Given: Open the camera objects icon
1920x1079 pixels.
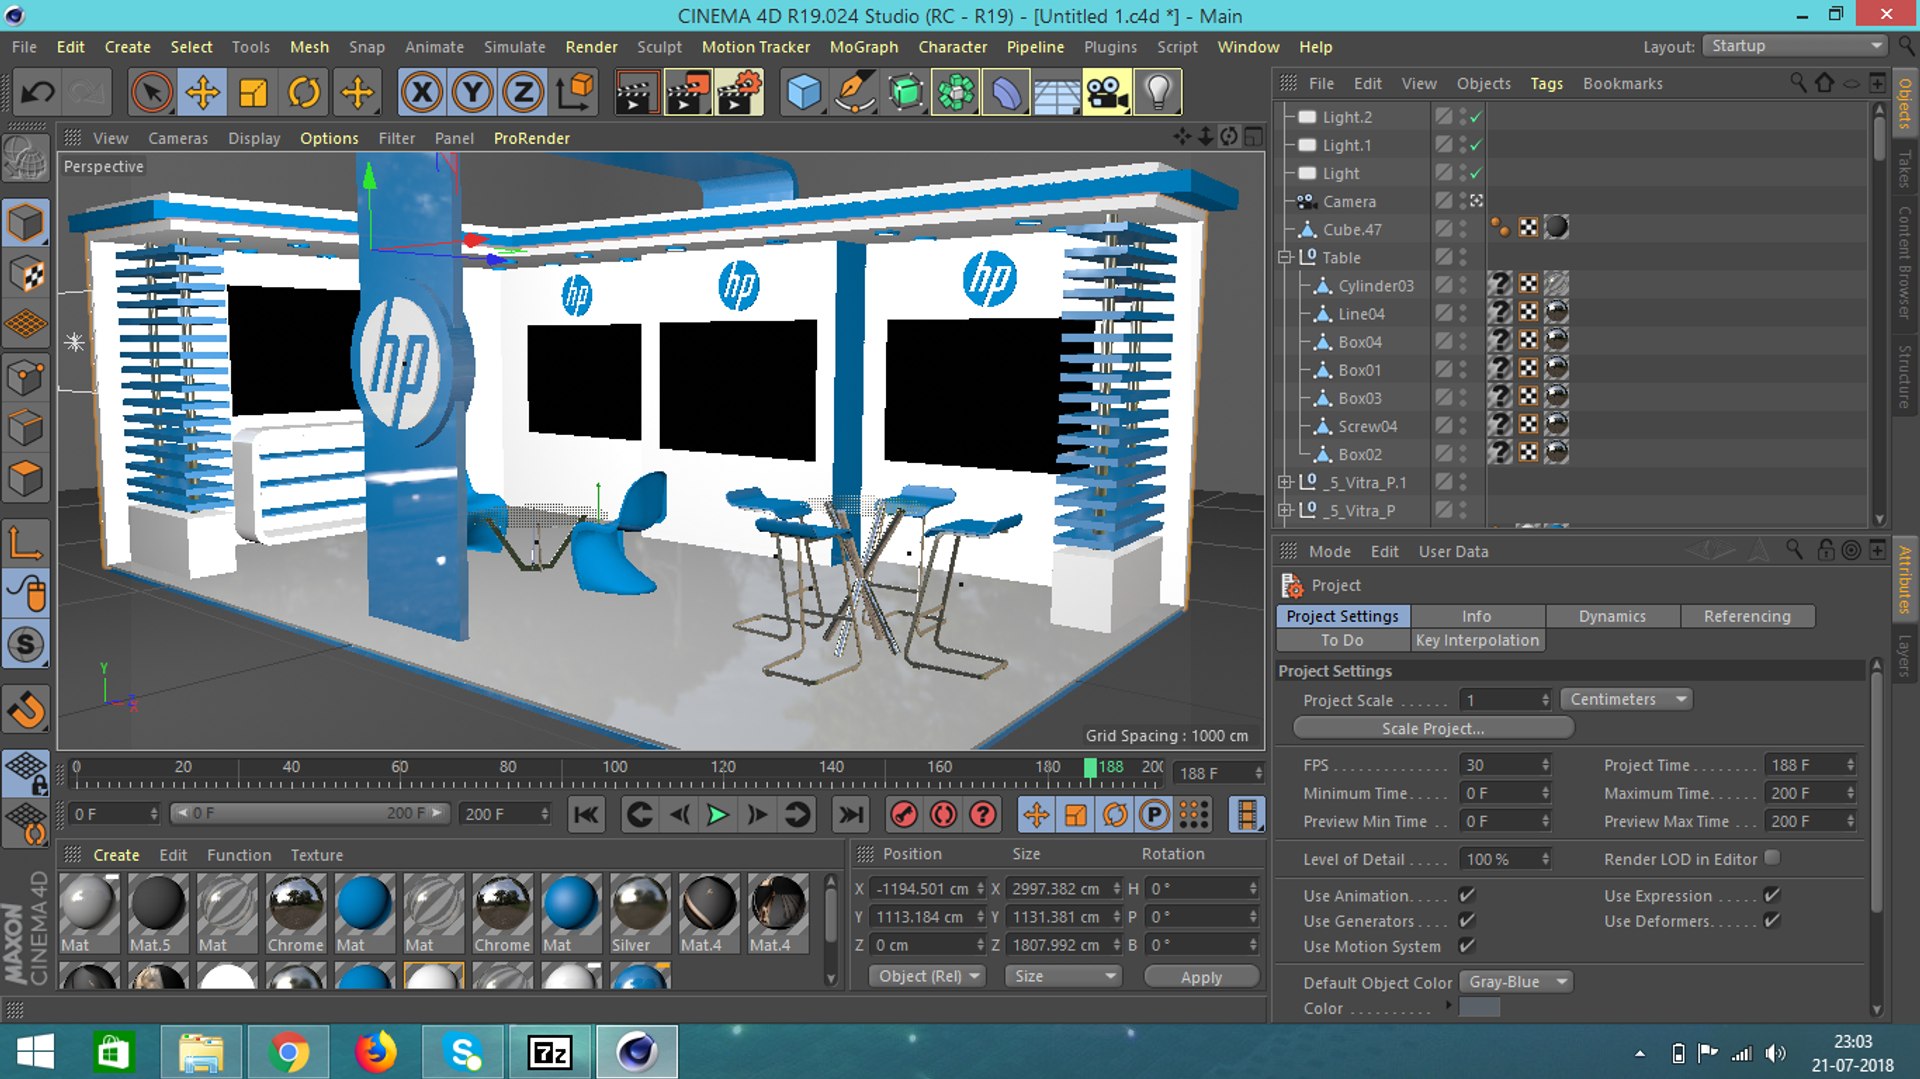Looking at the screenshot, I should click(1107, 93).
